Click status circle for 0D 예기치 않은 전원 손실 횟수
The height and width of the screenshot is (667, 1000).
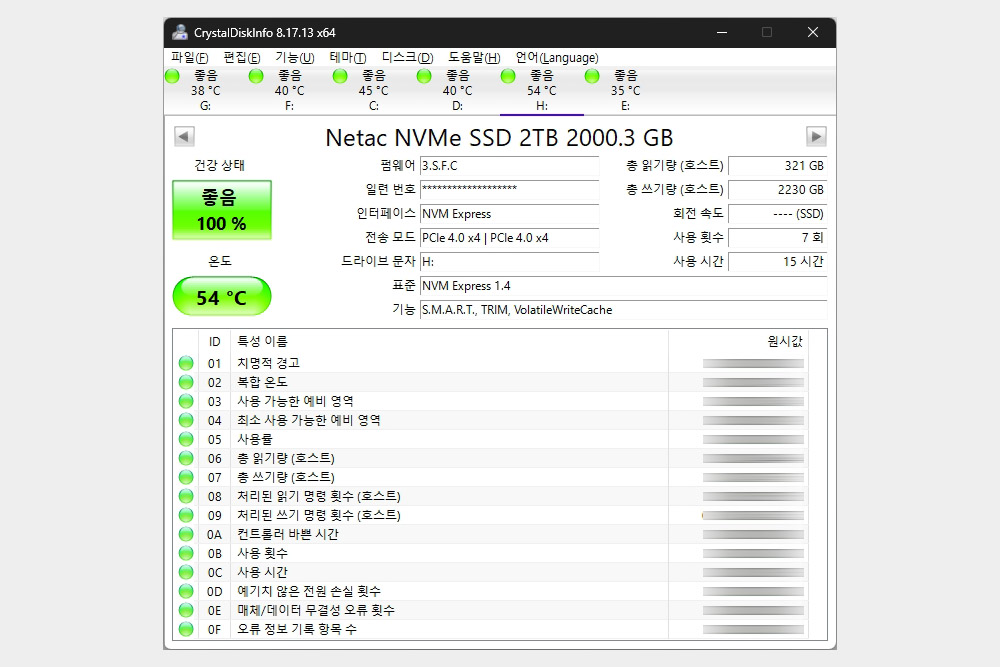coord(186,591)
